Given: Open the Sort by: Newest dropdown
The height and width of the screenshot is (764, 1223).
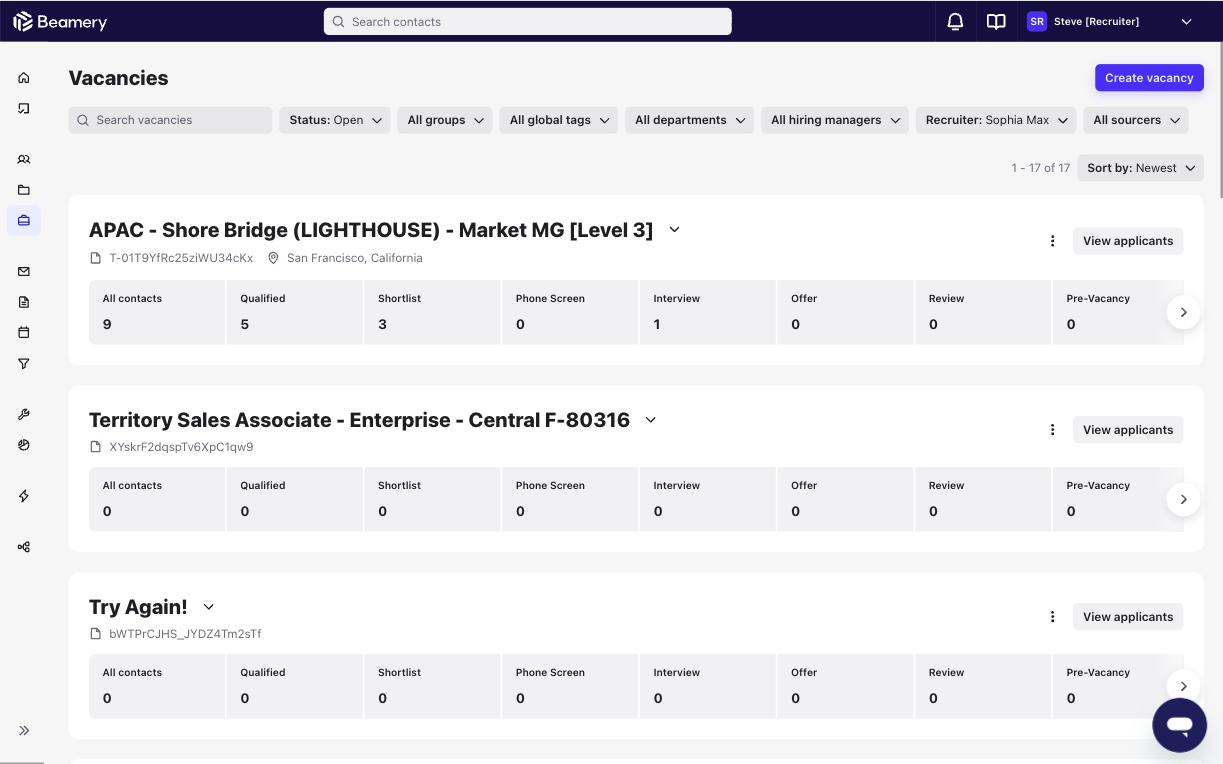Looking at the screenshot, I should tap(1140, 168).
